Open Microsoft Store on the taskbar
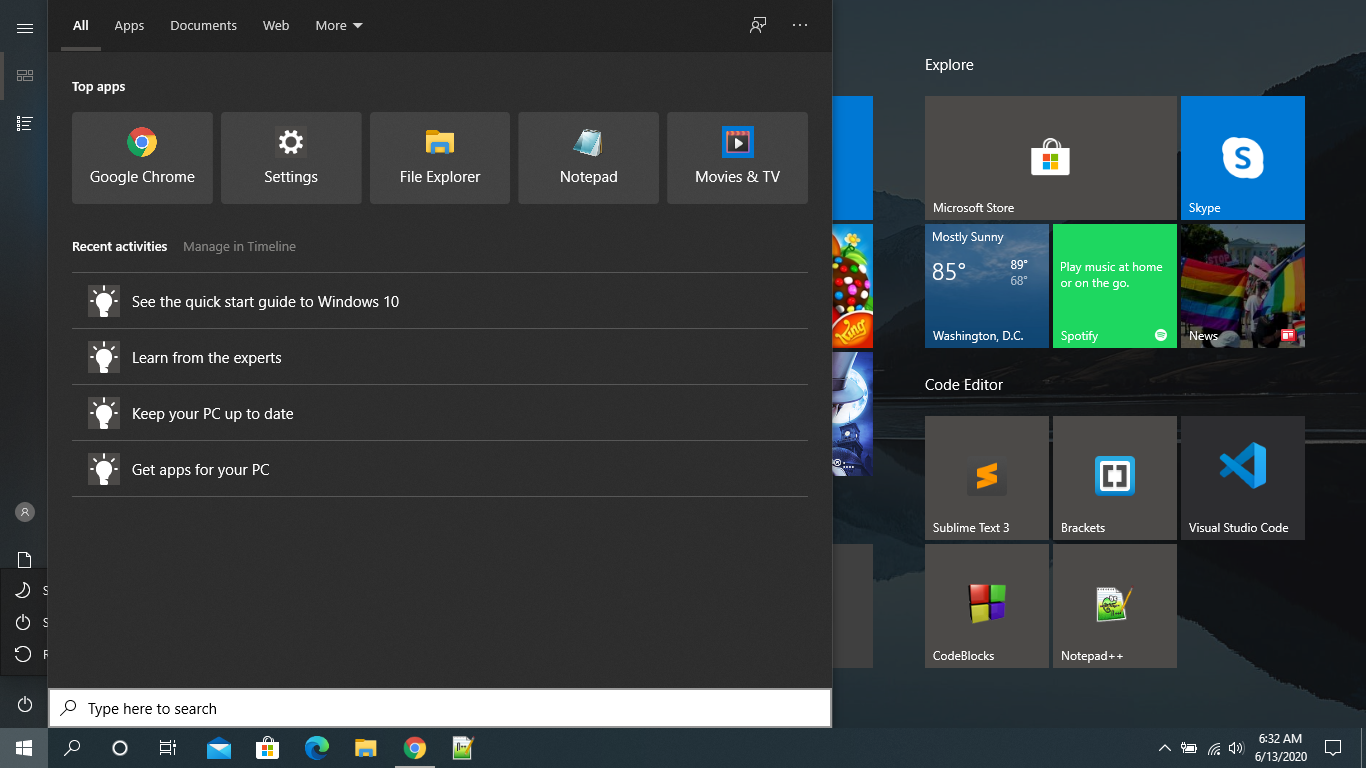 (267, 748)
